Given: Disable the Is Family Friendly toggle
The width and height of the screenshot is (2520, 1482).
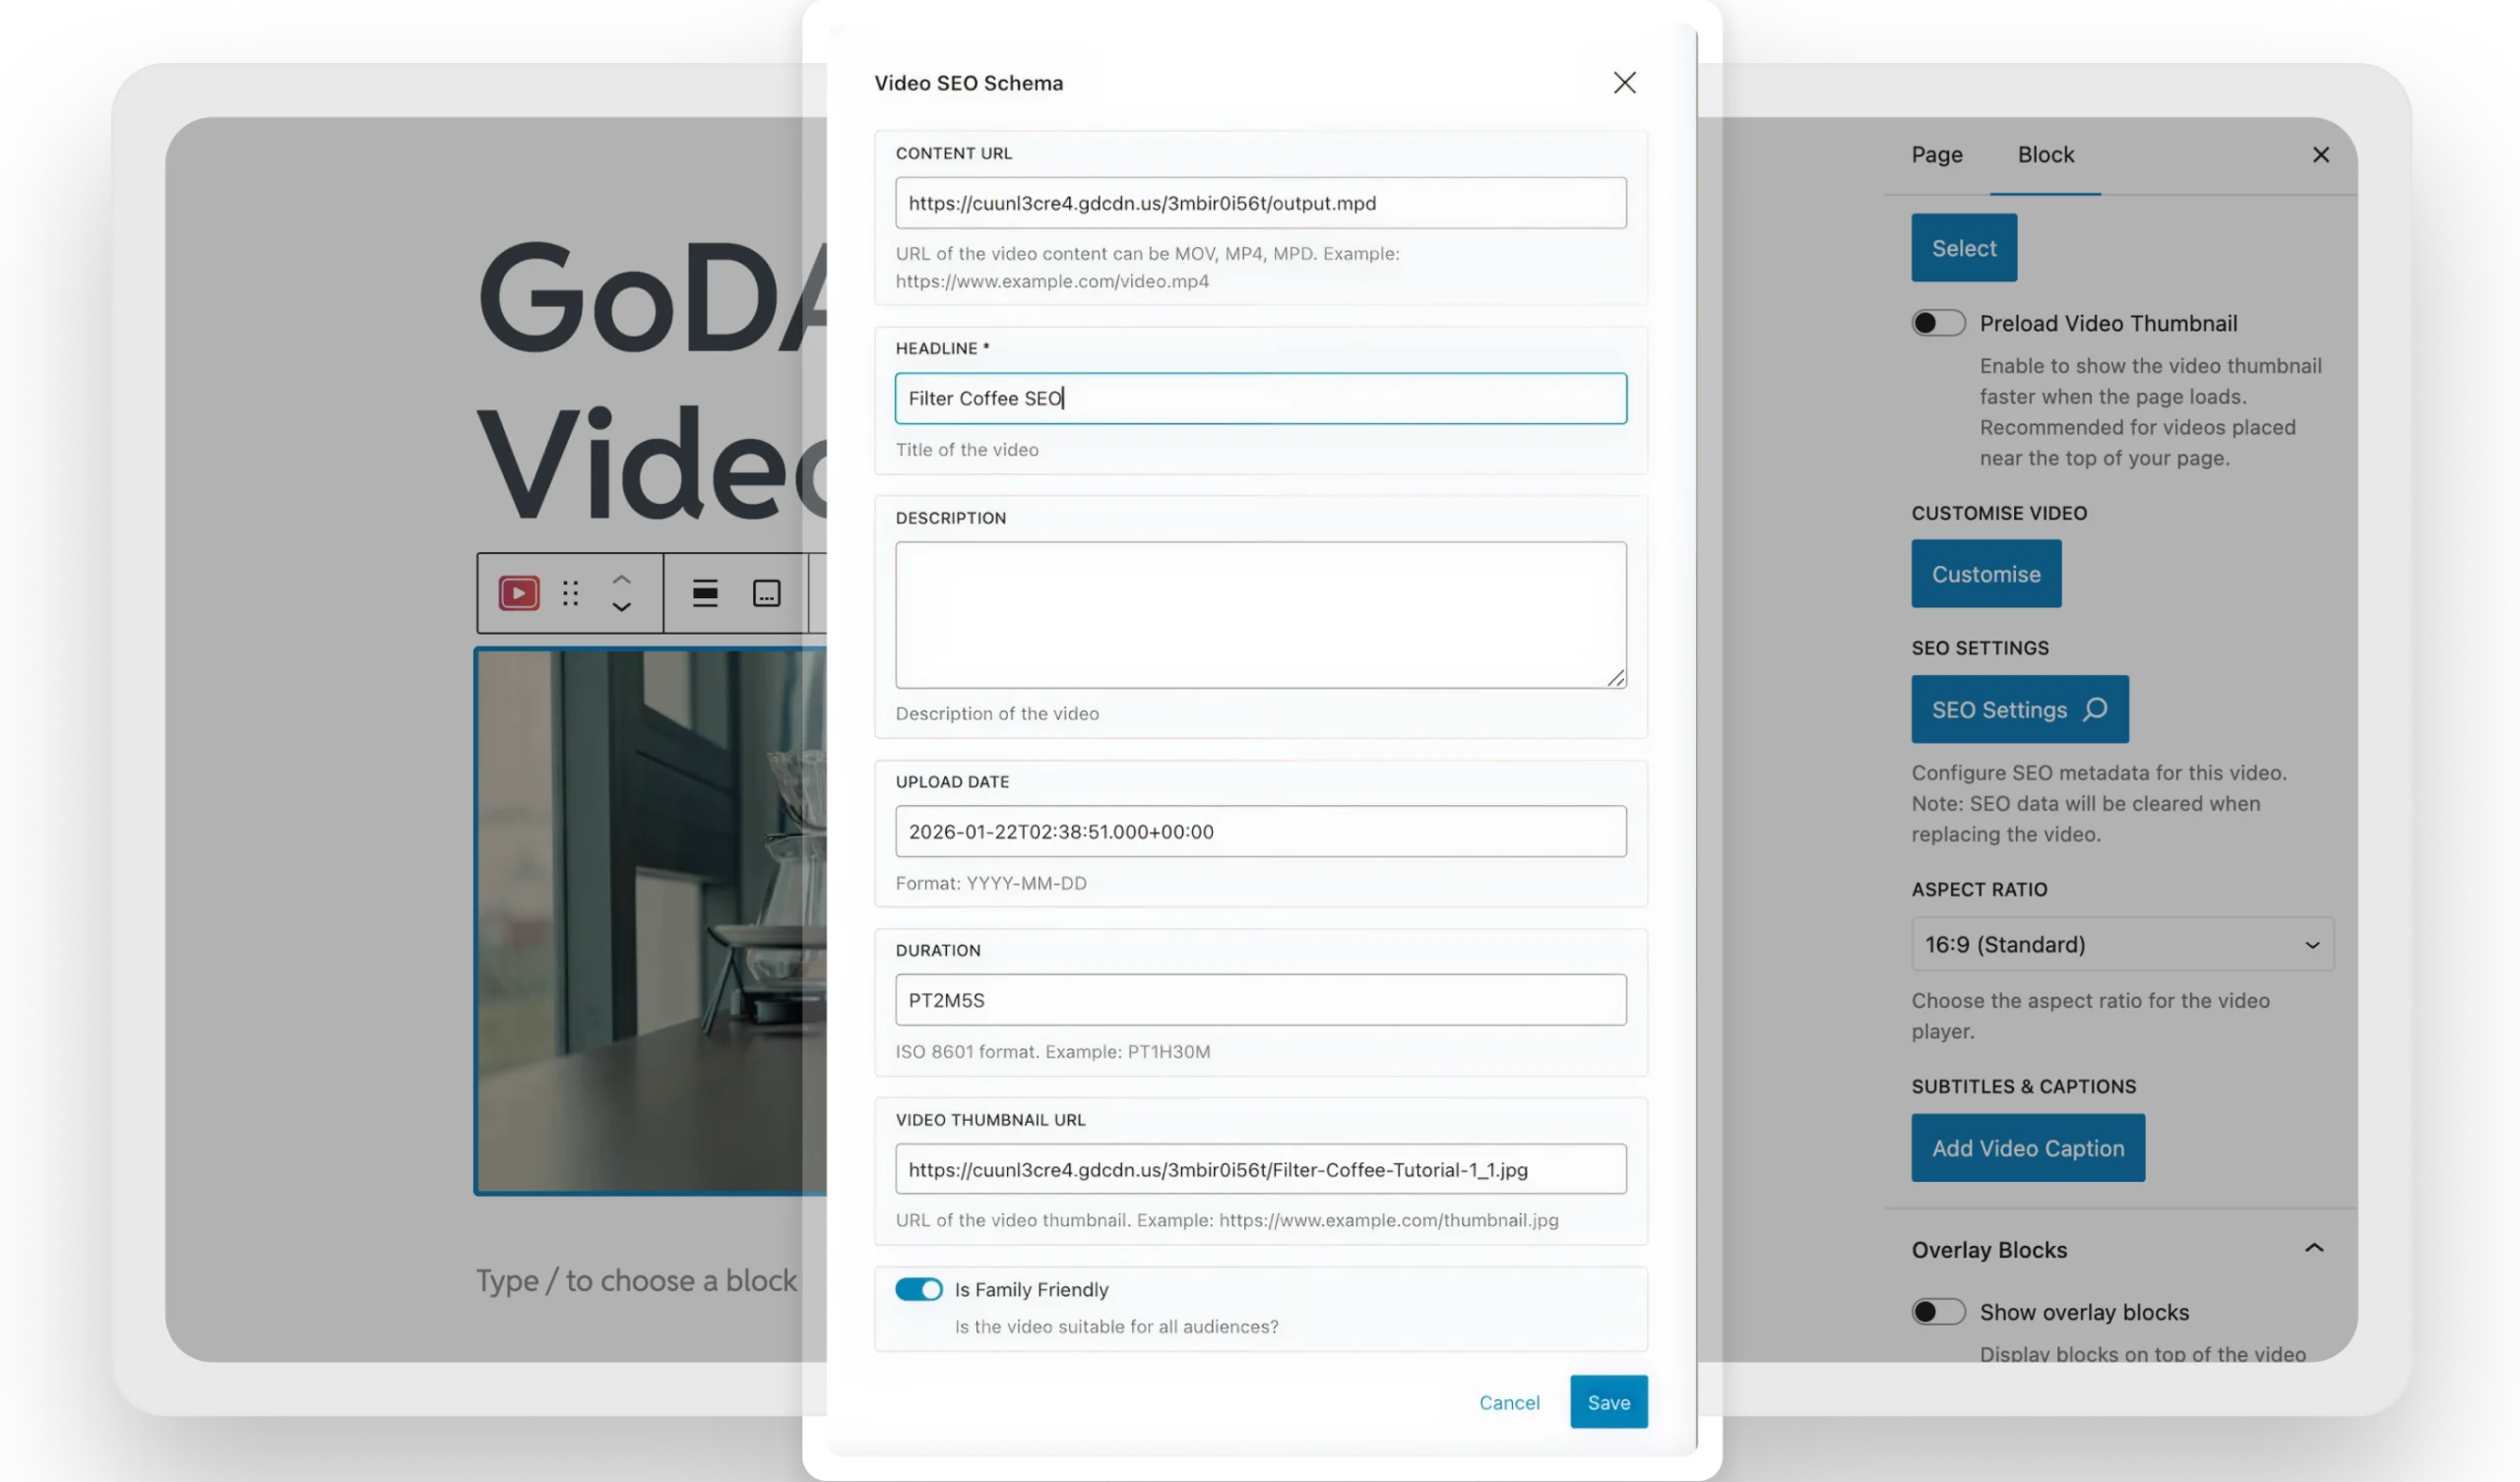Looking at the screenshot, I should (x=918, y=1290).
